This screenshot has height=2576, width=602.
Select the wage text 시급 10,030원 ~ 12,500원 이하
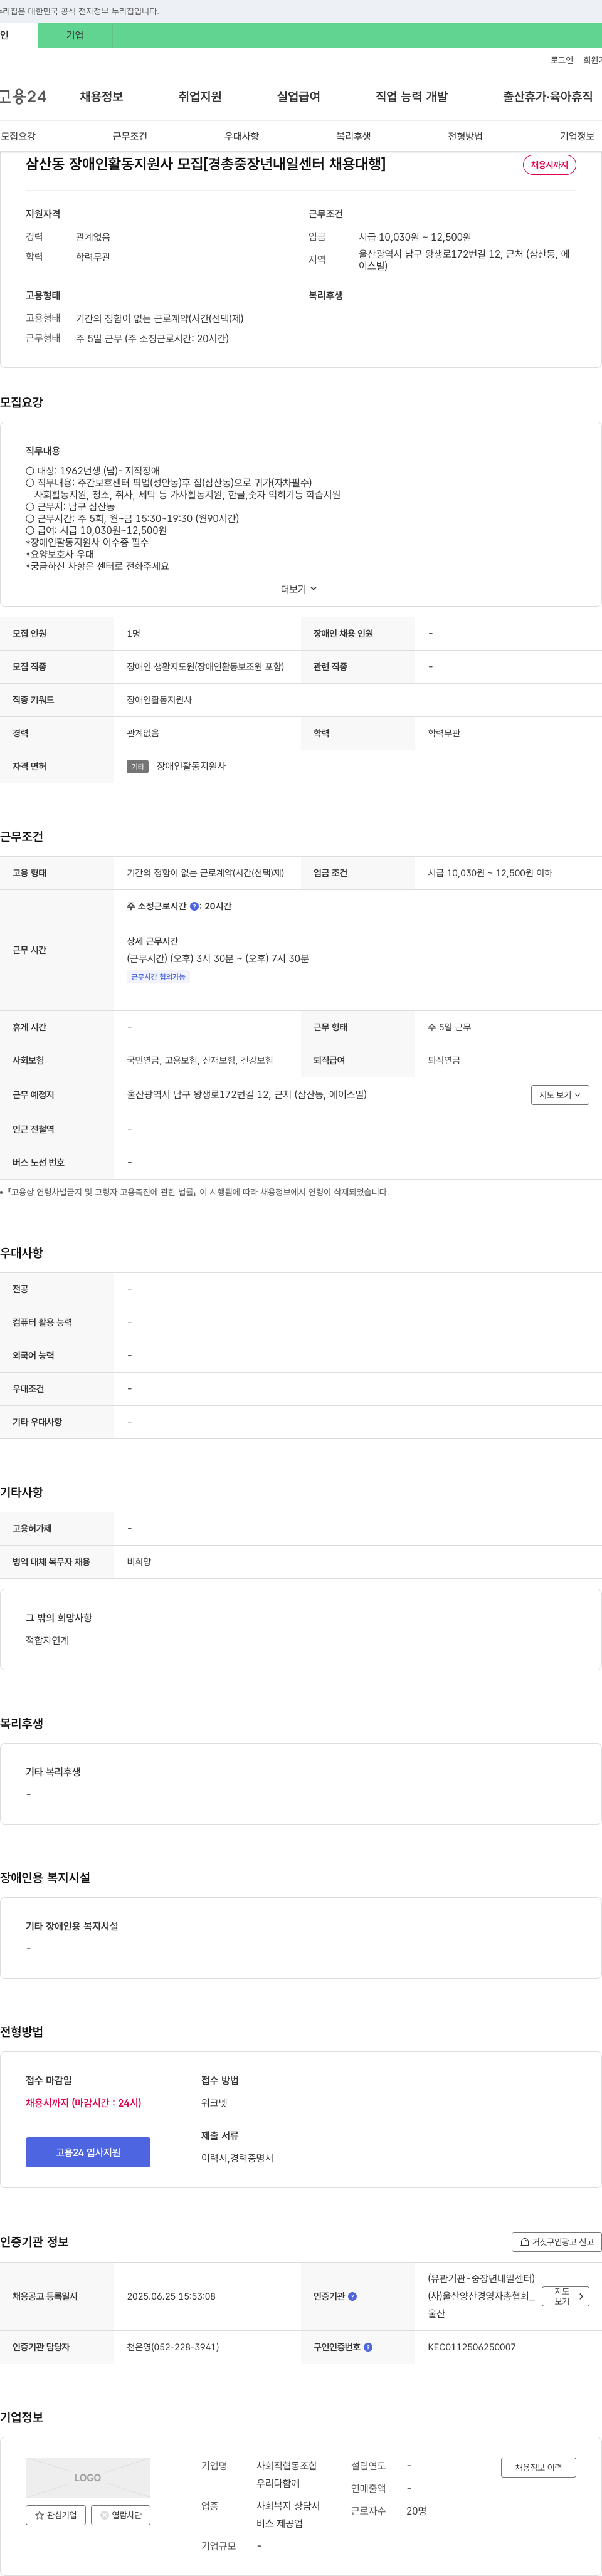coord(490,873)
